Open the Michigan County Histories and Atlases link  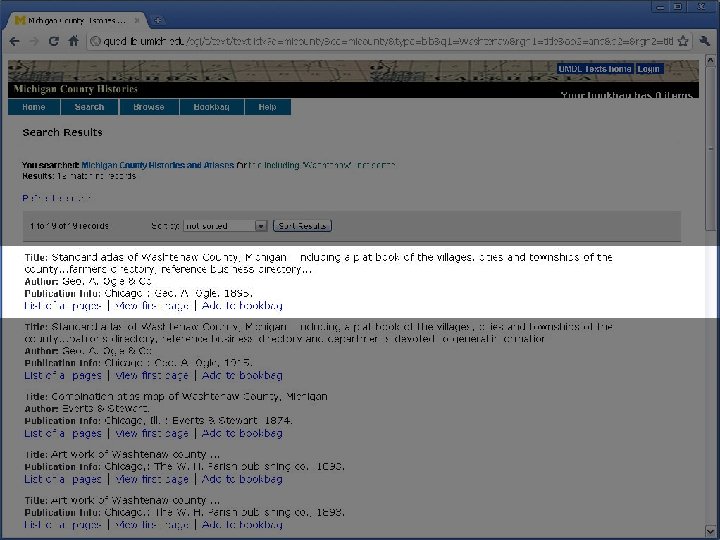(x=158, y=165)
